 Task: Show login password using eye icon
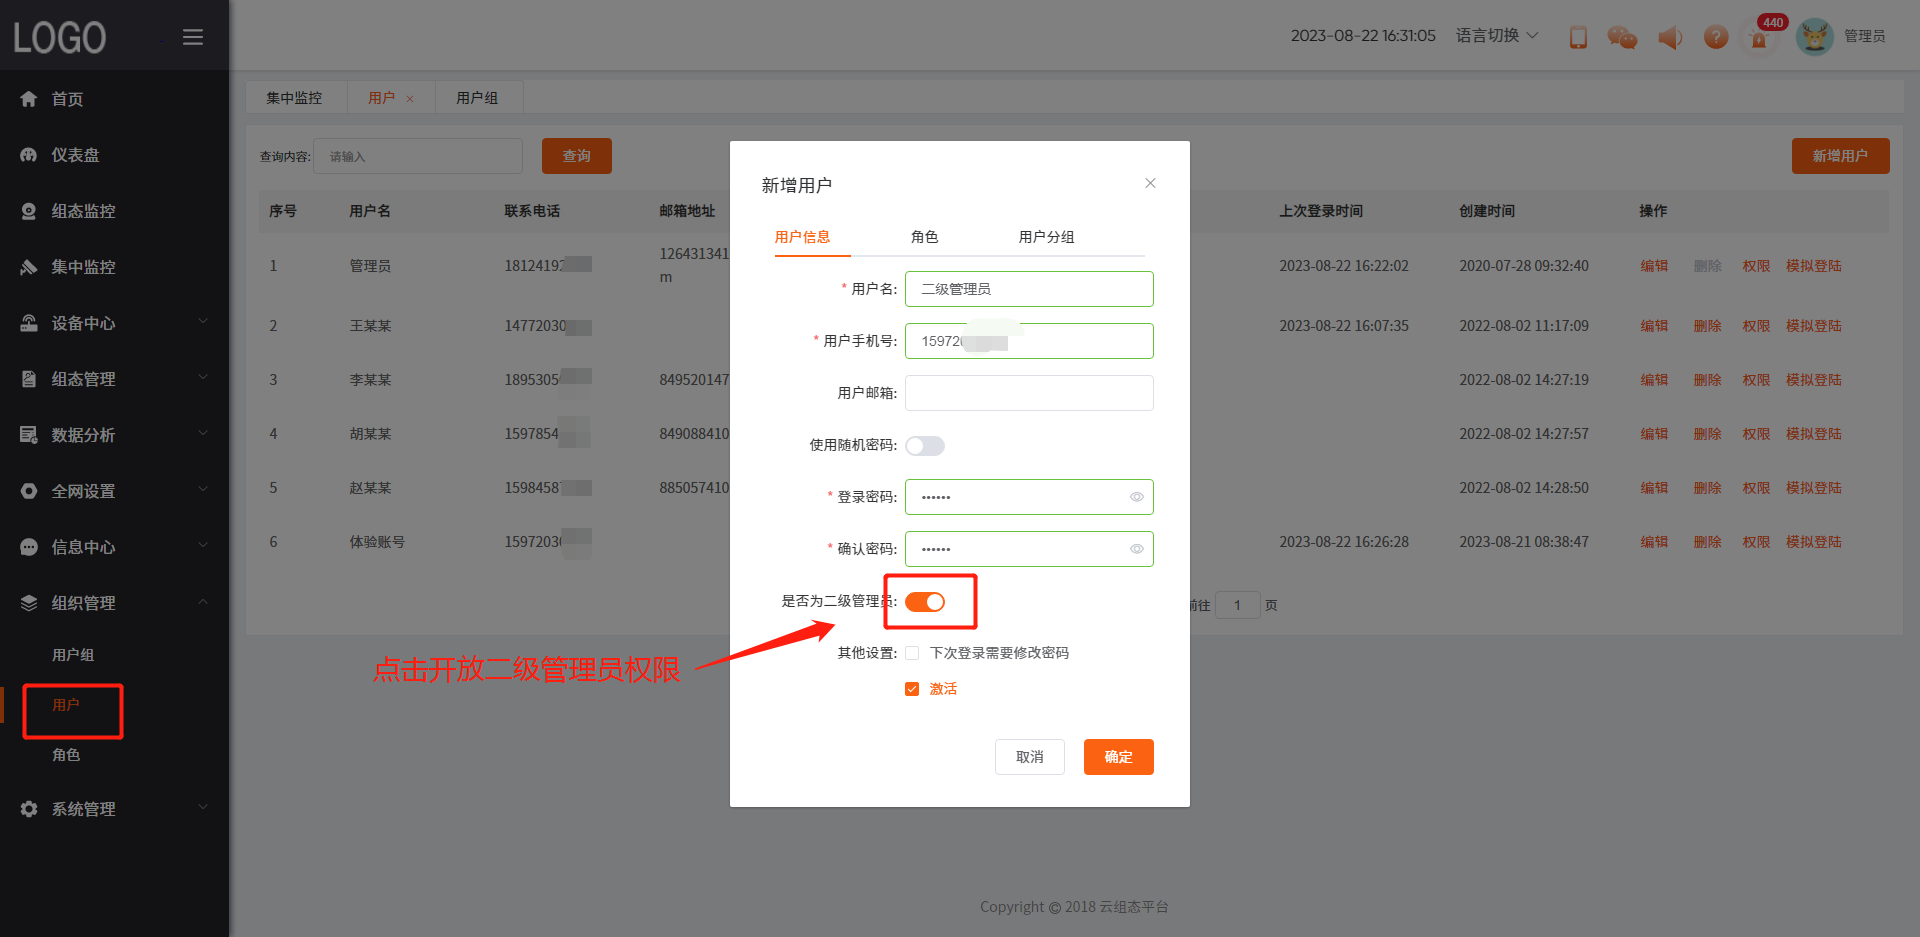pyautogui.click(x=1136, y=497)
